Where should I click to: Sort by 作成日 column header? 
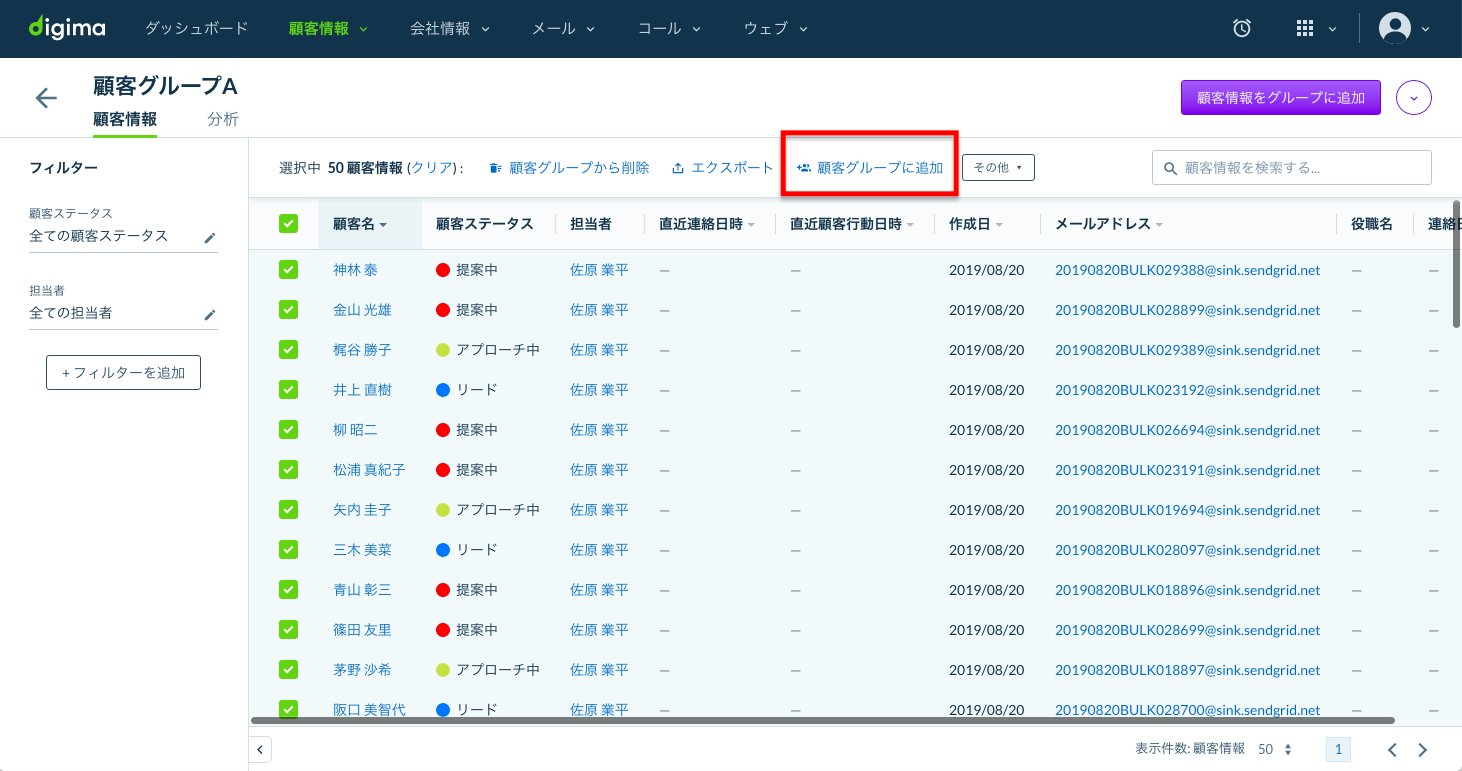tap(976, 224)
